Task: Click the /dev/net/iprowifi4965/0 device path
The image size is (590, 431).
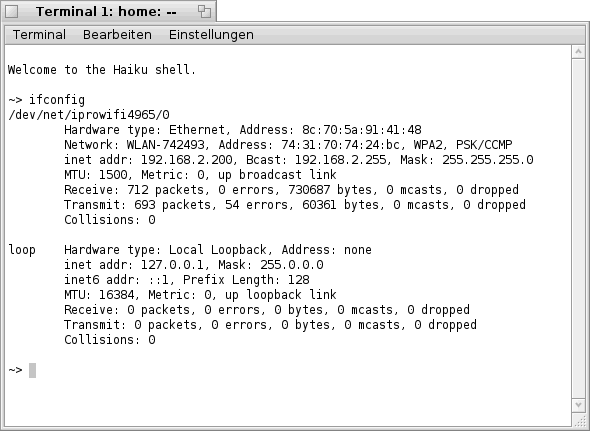Action: [x=89, y=114]
